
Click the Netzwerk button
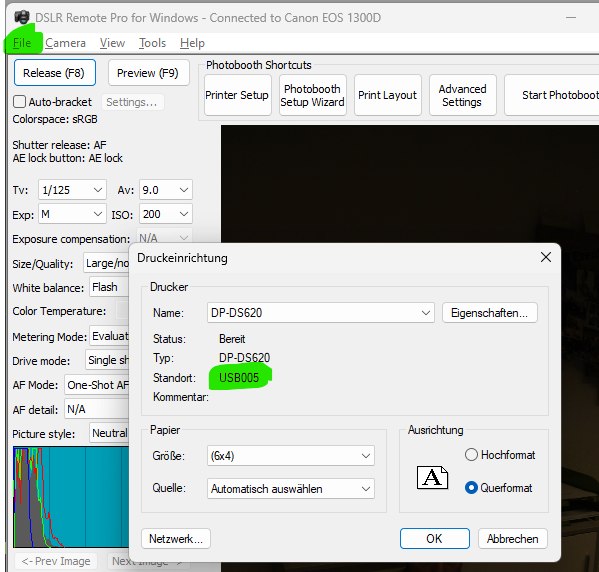[x=176, y=538]
